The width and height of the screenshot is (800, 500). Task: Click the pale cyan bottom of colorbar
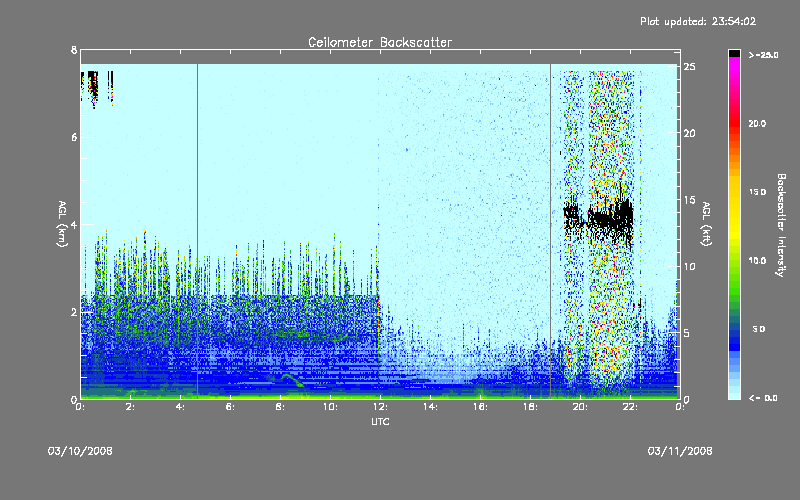734,394
